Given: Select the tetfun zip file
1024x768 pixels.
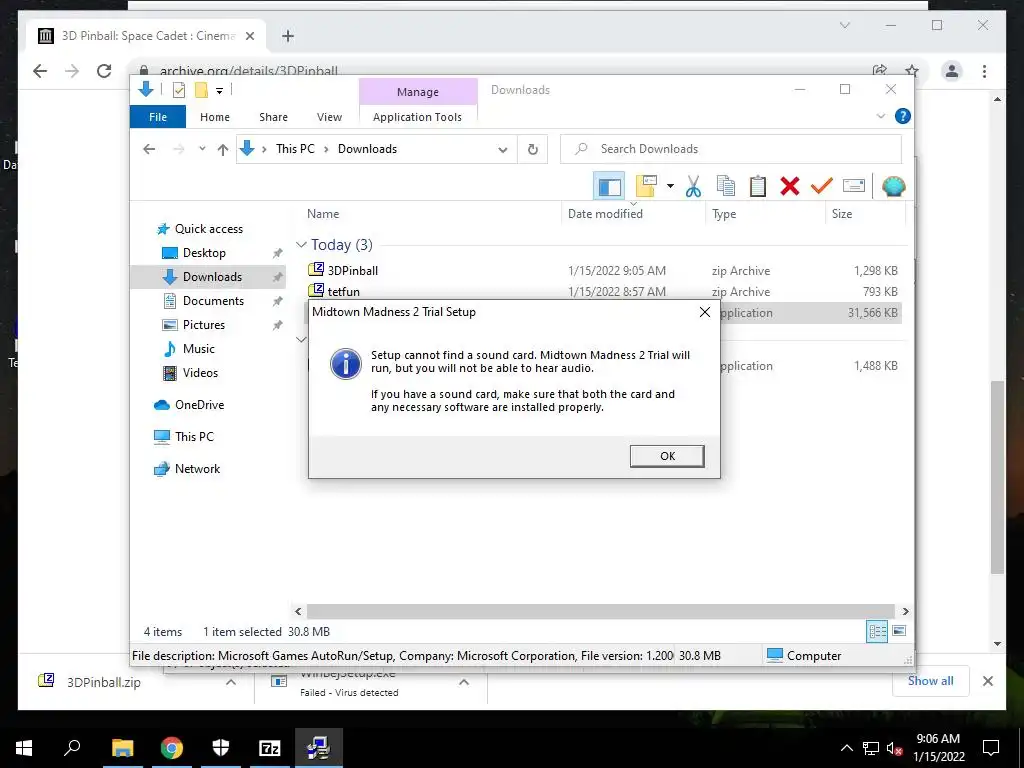Looking at the screenshot, I should click(344, 291).
